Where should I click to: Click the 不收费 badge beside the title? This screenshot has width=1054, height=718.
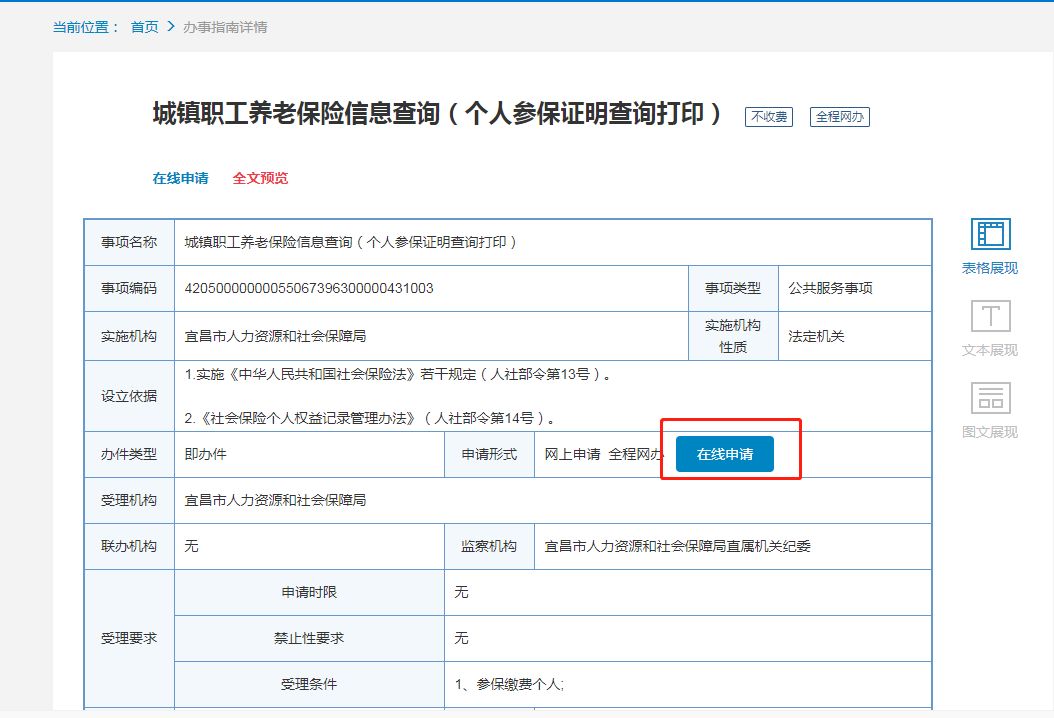point(769,116)
